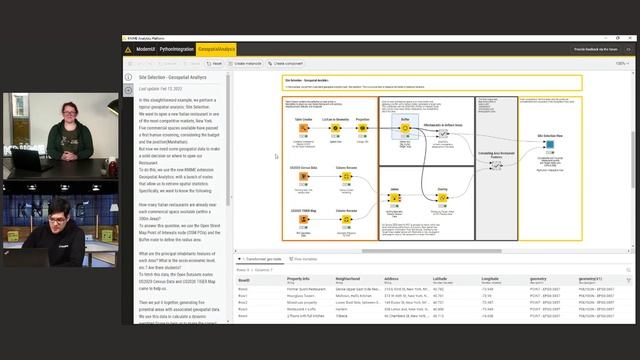
Task: Select the Mixed-use property cell
Action: click(x=301, y=302)
